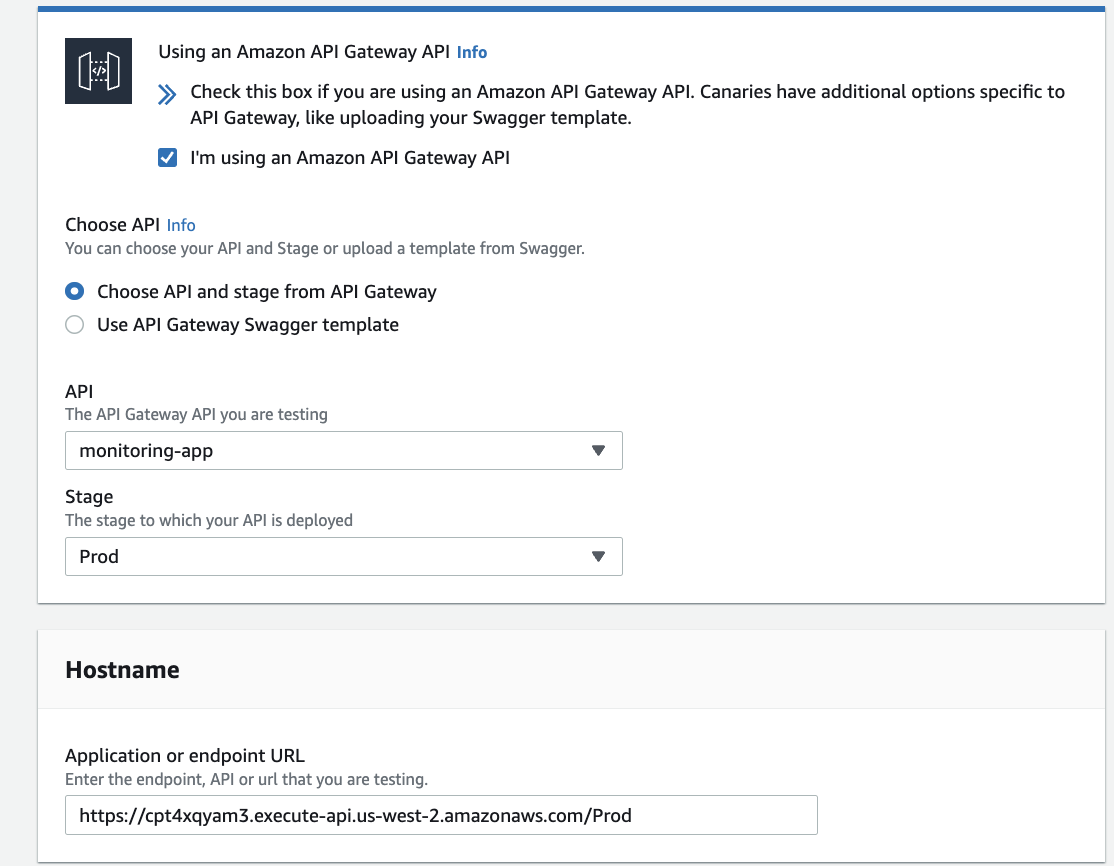Click the Hostname section header
Viewport: 1114px width, 866px height.
coord(122,669)
